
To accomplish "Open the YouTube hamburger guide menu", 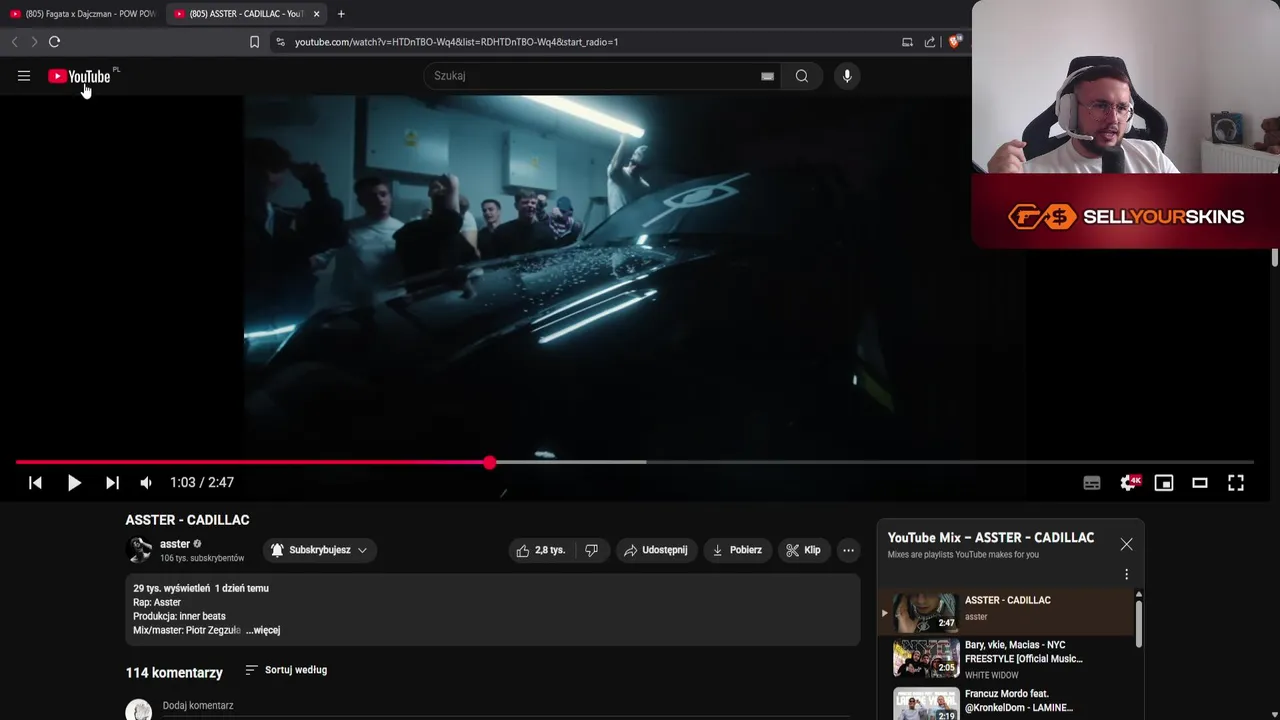I will [24, 76].
